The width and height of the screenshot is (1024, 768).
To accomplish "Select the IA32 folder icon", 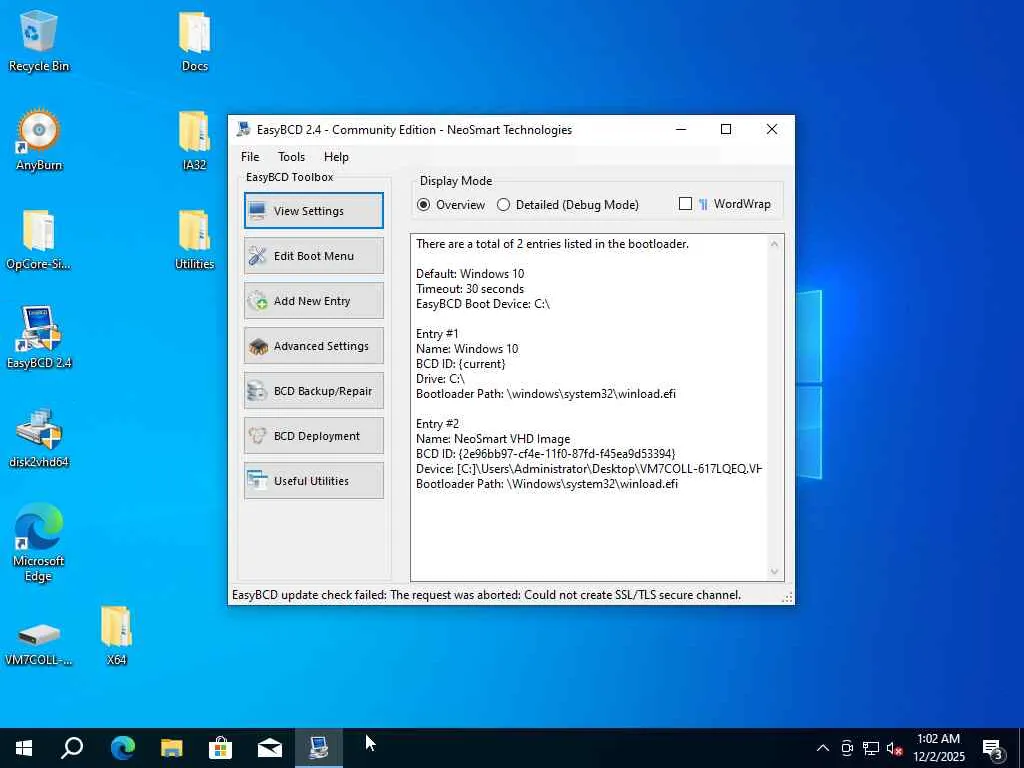I will click(x=195, y=140).
